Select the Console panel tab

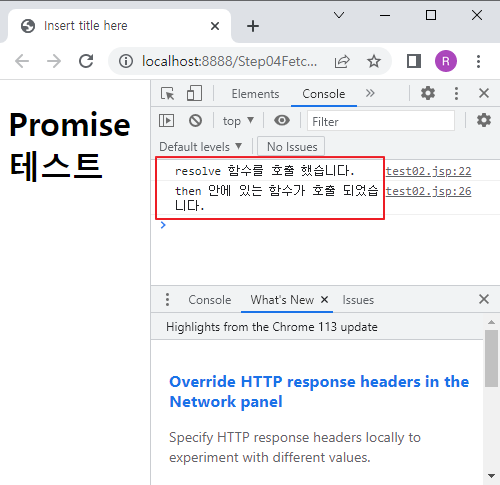[324, 94]
